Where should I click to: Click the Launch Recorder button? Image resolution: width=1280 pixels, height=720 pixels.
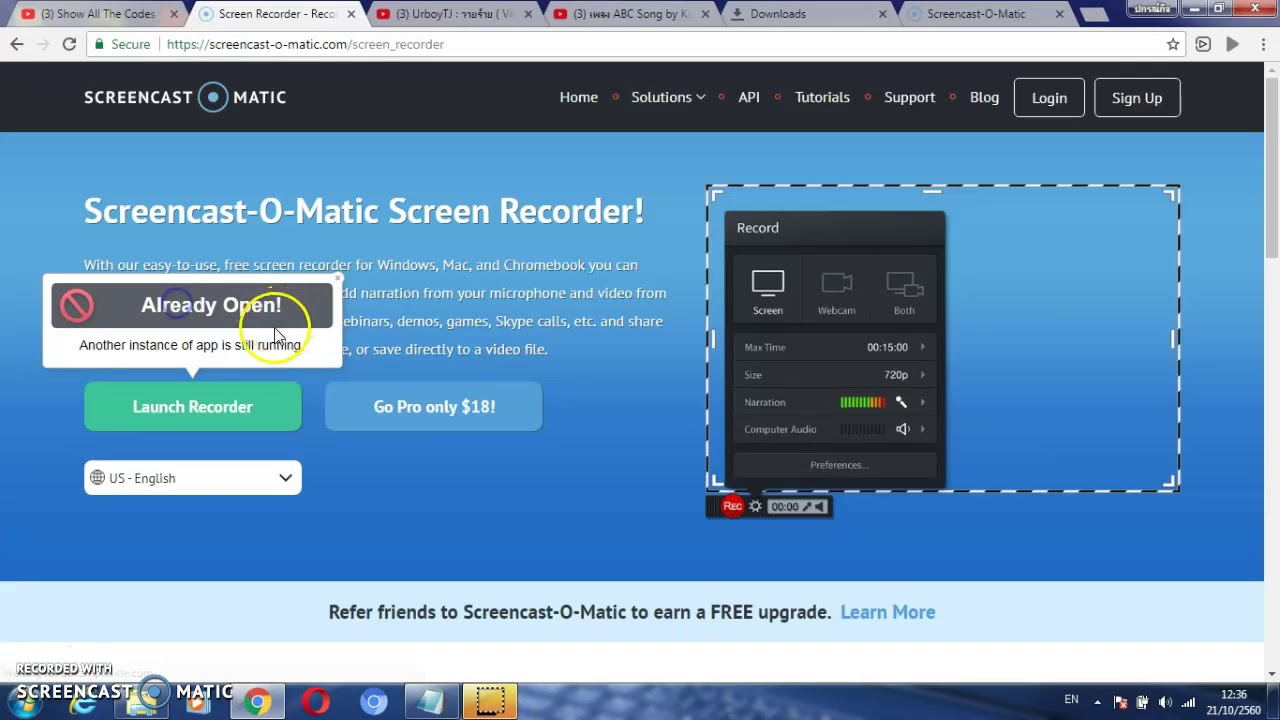point(192,407)
